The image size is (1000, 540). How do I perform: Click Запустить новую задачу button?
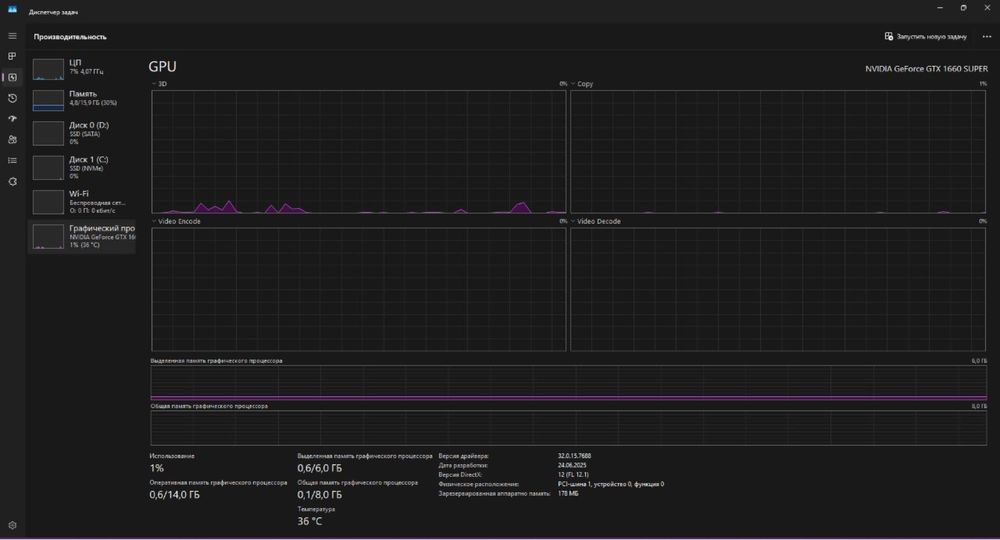pyautogui.click(x=925, y=36)
